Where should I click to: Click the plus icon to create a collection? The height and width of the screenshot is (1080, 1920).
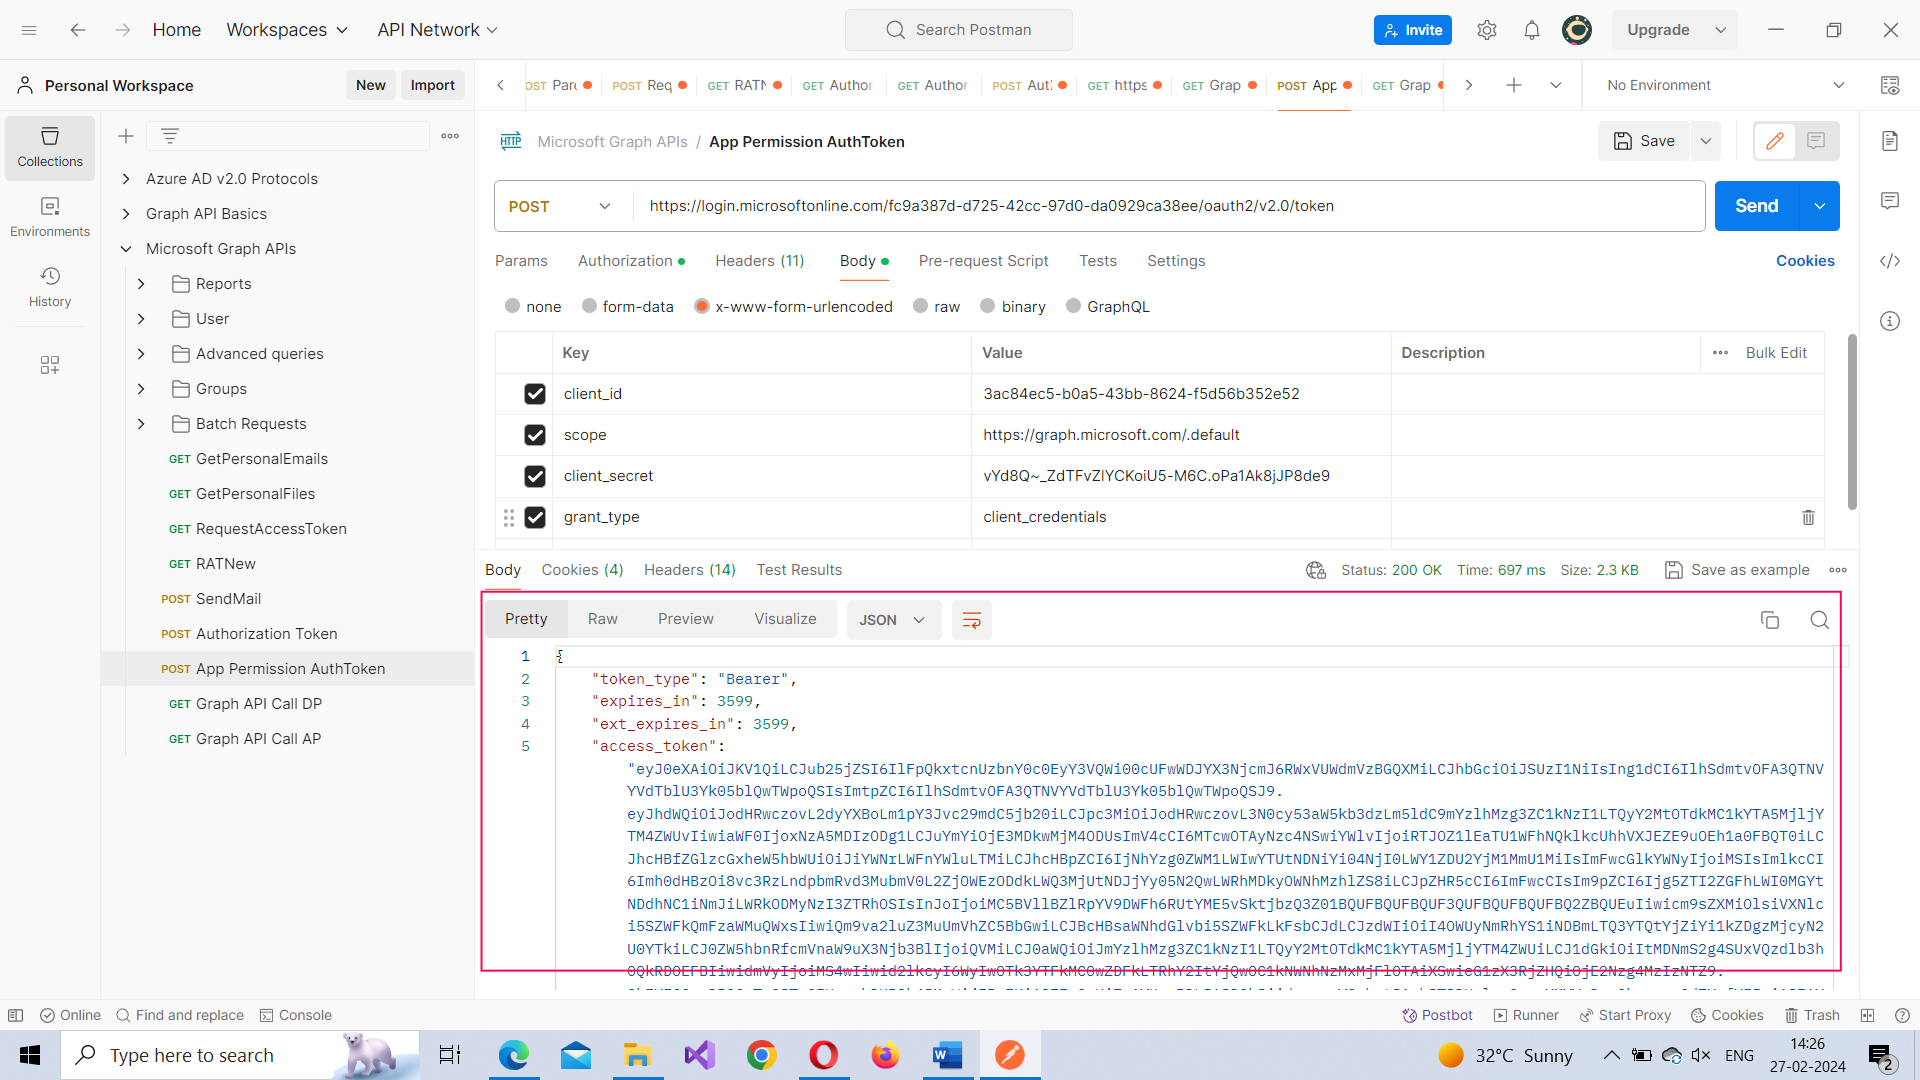tap(126, 136)
